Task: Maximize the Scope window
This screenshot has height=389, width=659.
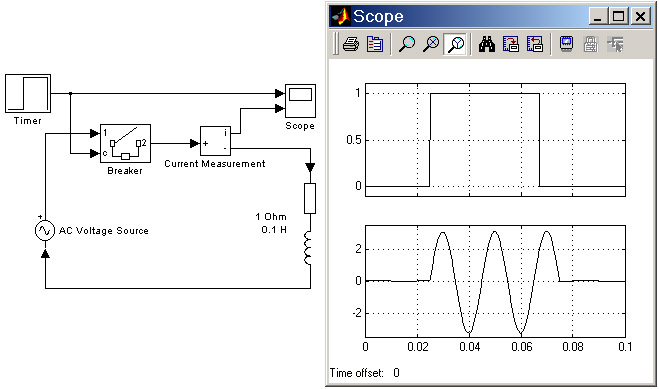Action: point(618,16)
